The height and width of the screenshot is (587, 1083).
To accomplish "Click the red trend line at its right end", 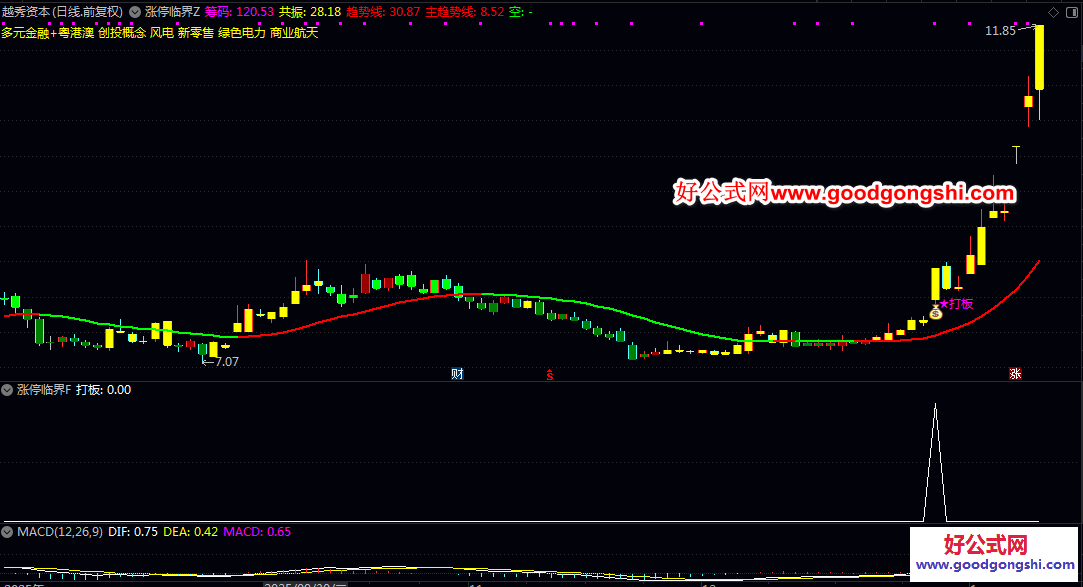I will coord(1037,263).
